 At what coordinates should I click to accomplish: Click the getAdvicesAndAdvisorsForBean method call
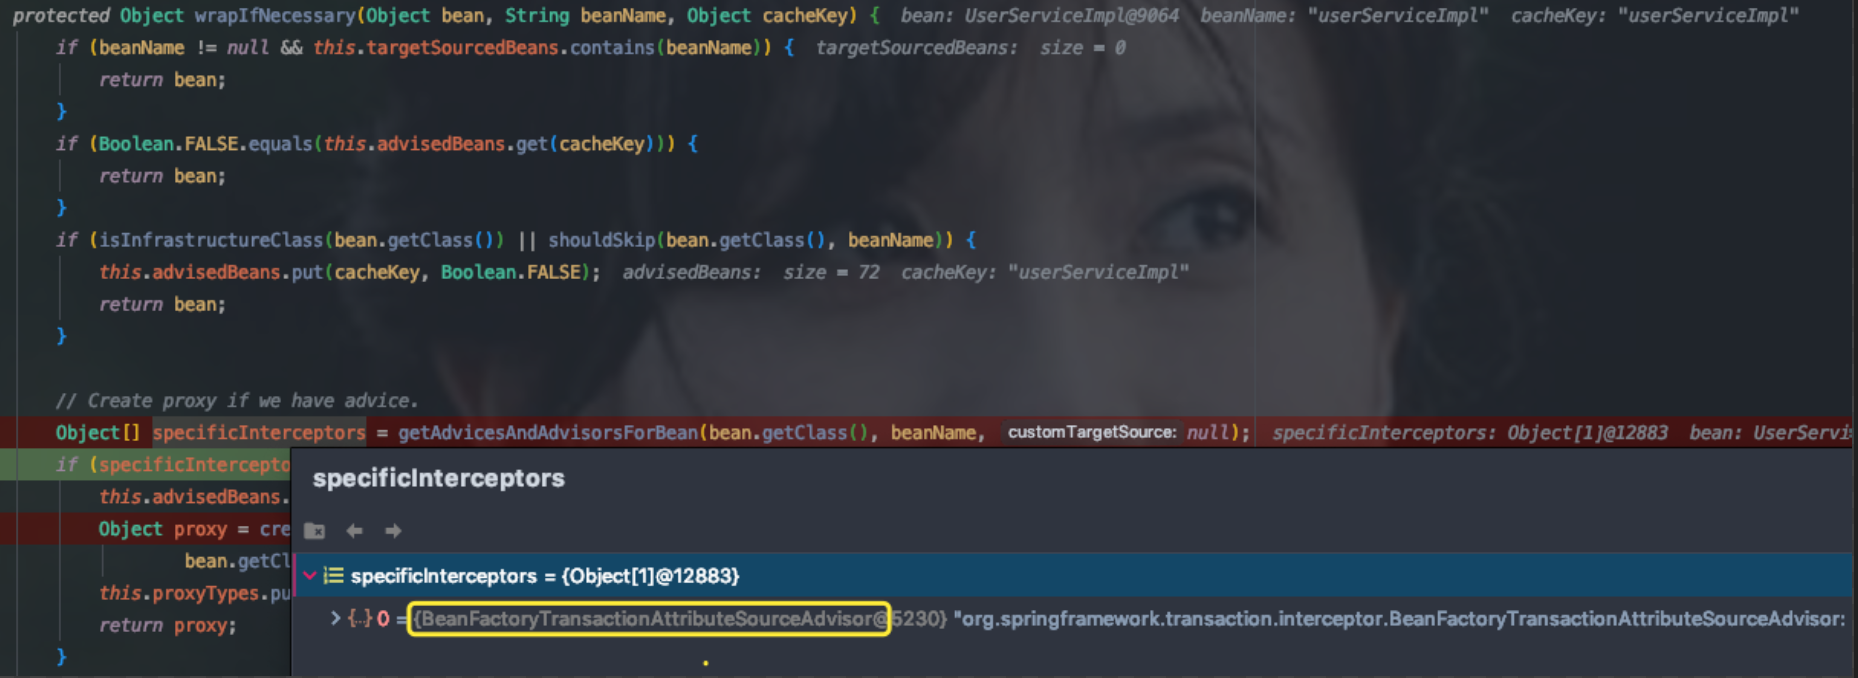pyautogui.click(x=548, y=433)
